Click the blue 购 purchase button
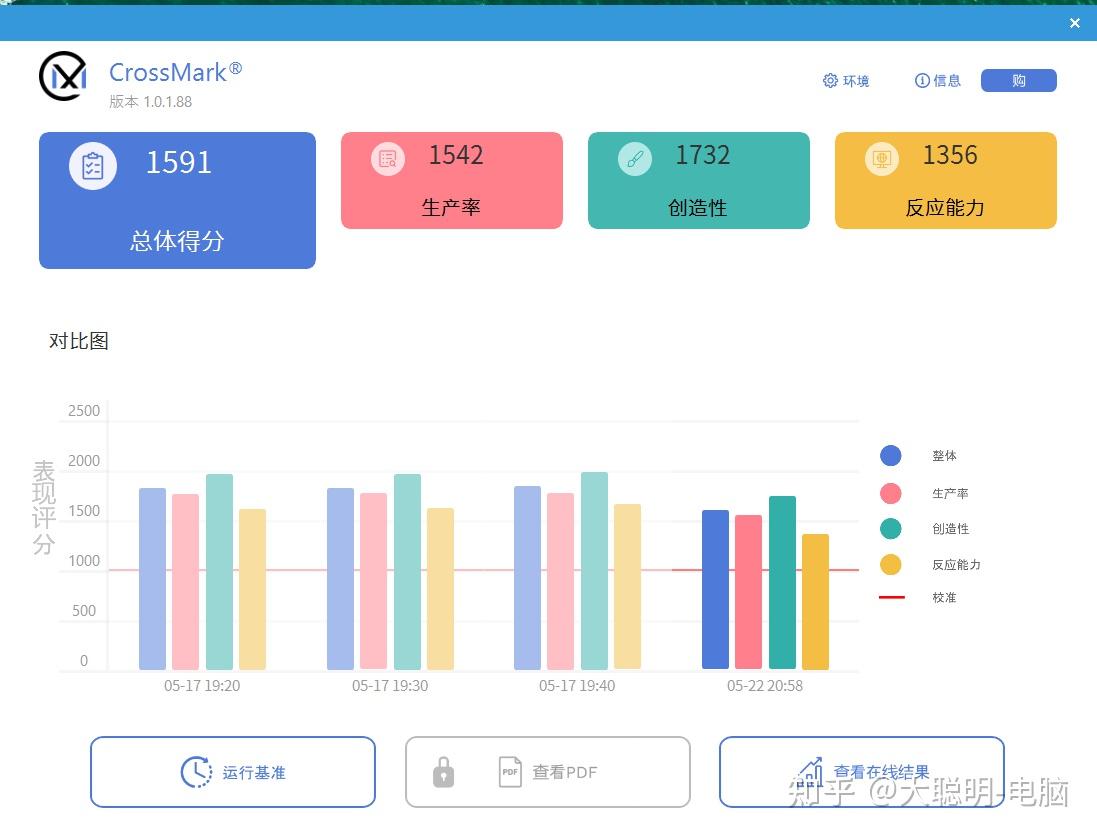1097x838 pixels. pos(1018,80)
